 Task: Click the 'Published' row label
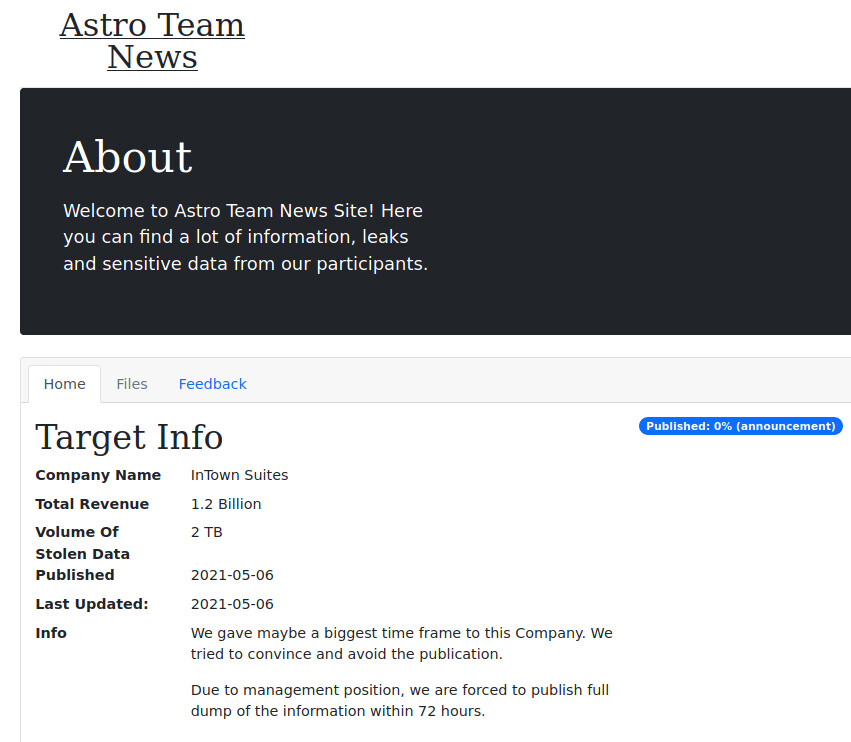75,575
